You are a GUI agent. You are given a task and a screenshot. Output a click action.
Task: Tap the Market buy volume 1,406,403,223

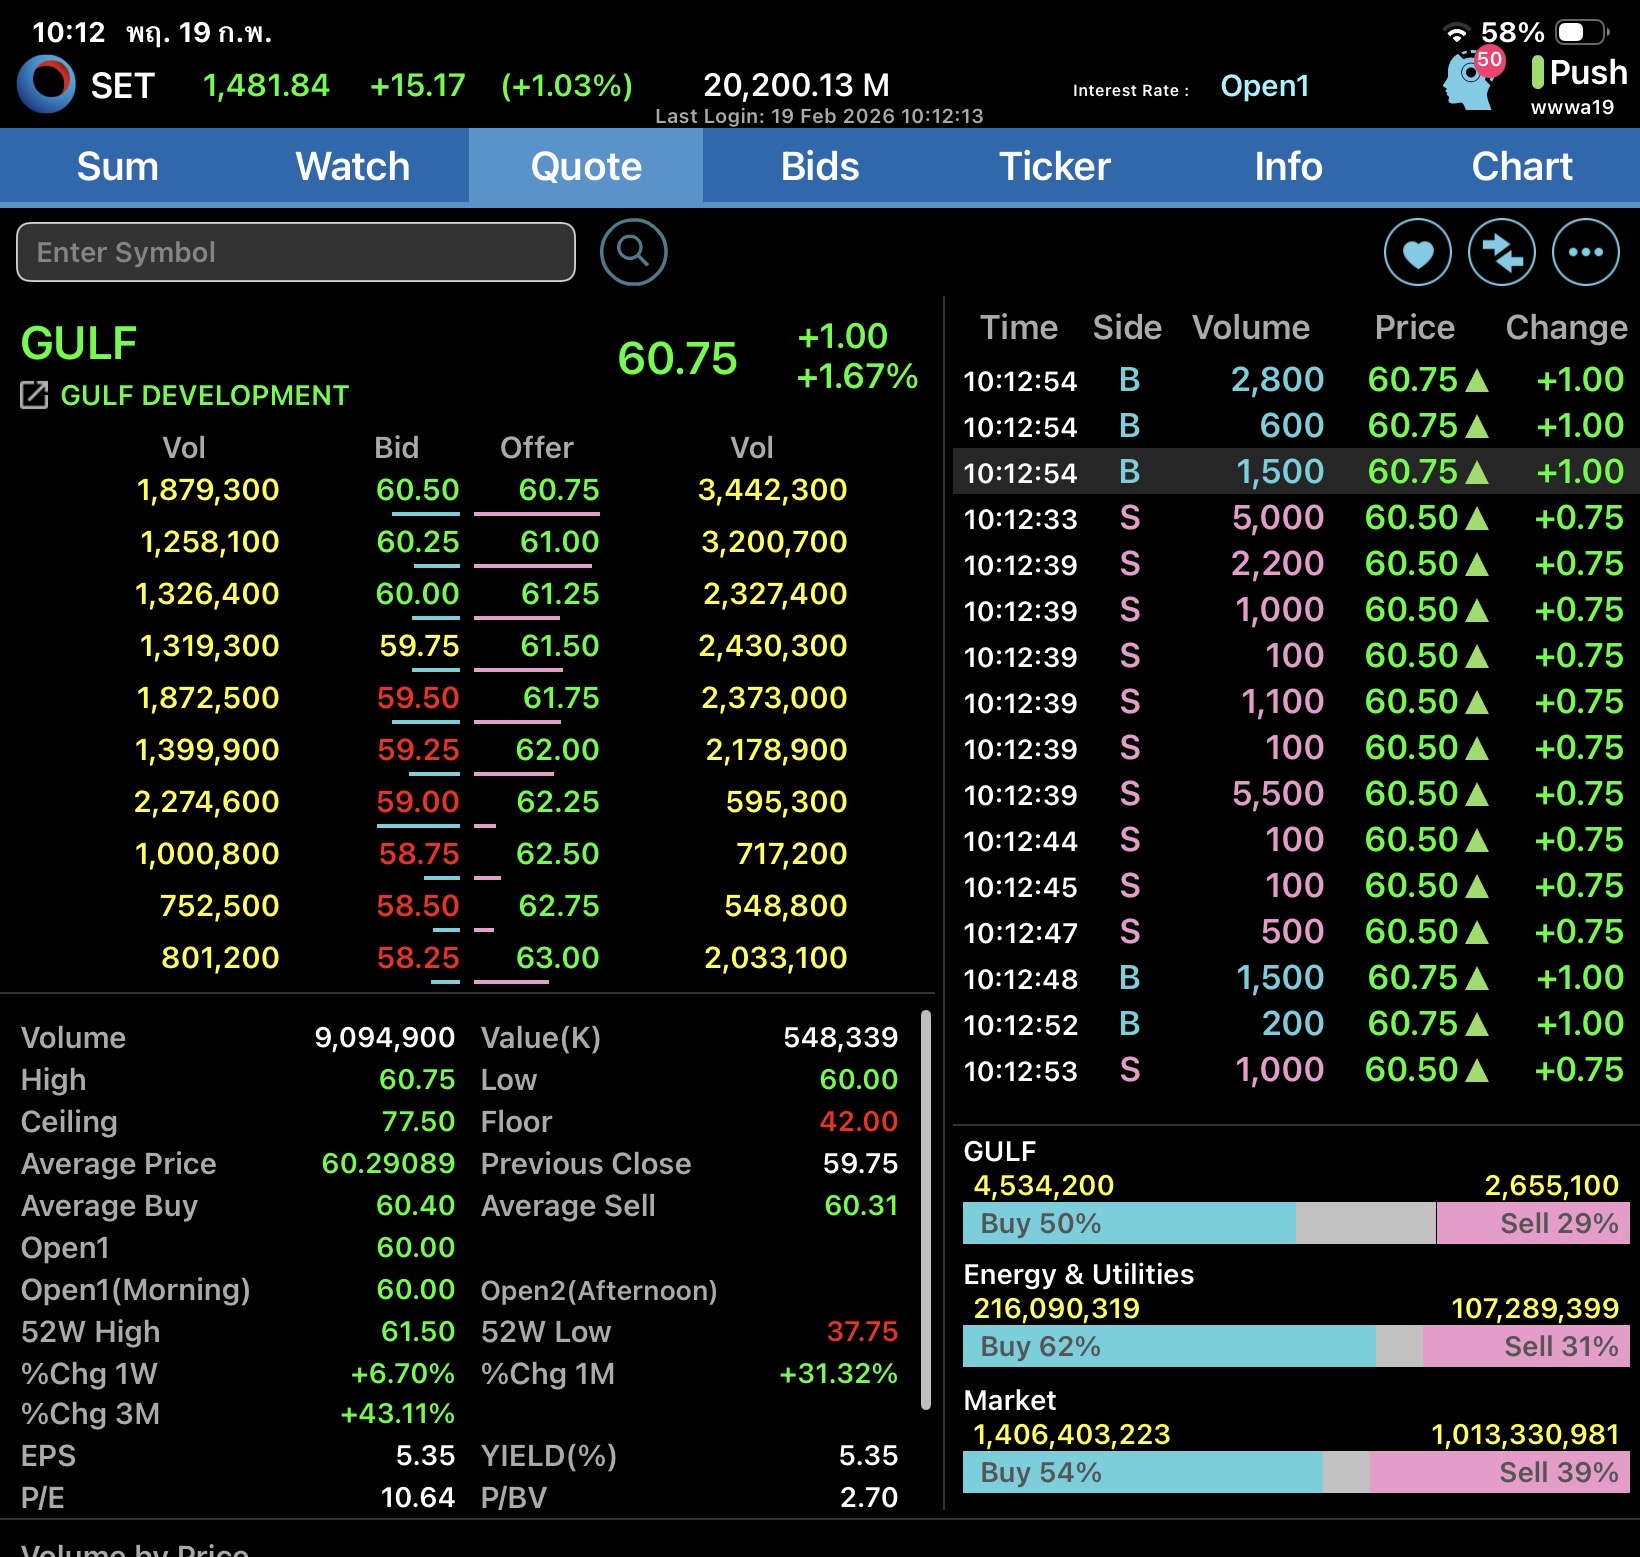pos(1071,1435)
